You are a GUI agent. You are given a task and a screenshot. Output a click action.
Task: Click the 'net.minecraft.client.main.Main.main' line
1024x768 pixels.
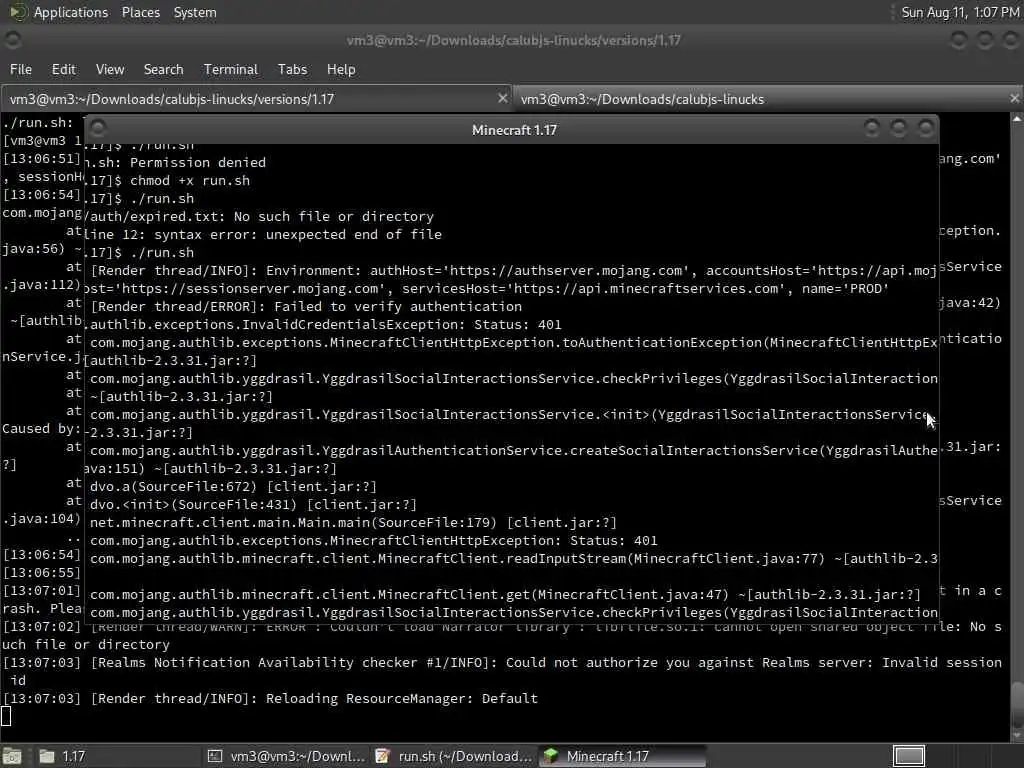(x=353, y=522)
